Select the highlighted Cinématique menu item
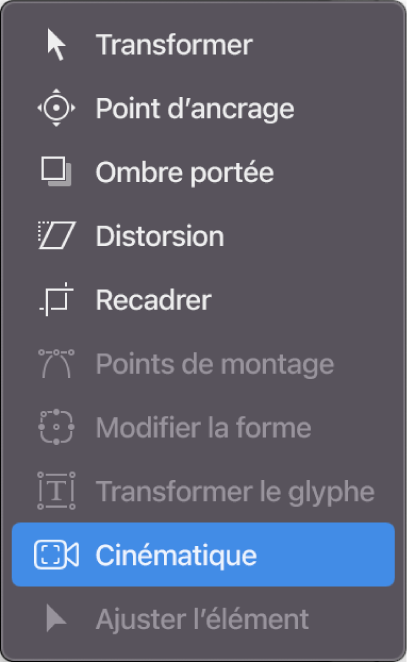407x662 pixels. (204, 554)
